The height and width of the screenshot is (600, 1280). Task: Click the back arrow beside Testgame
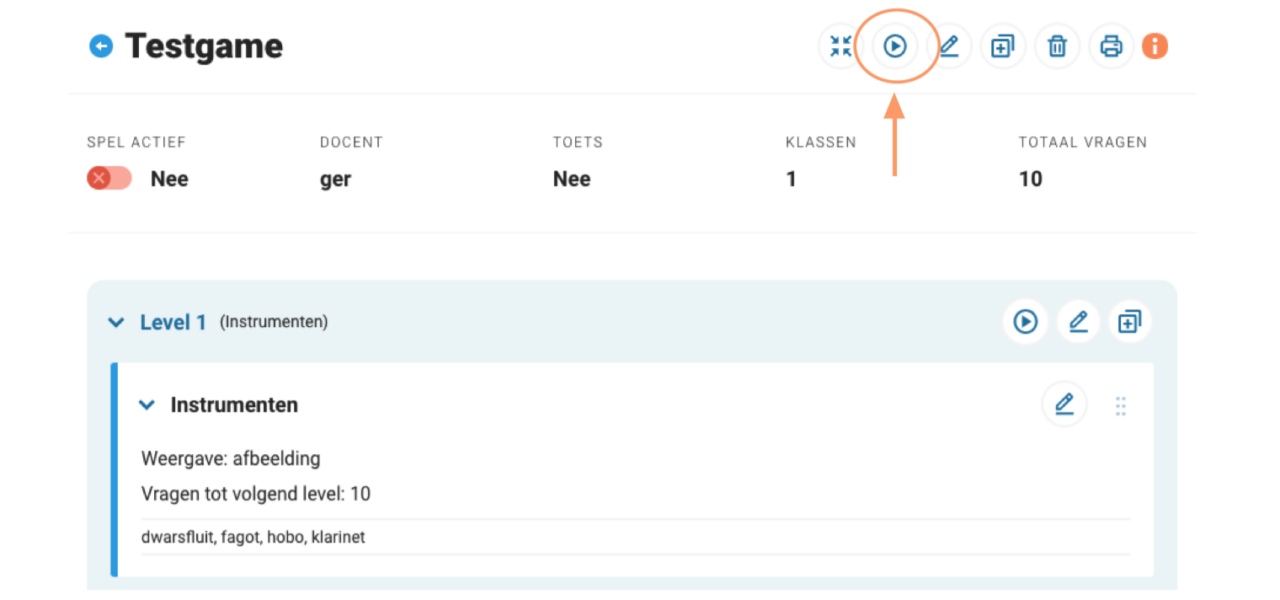pos(101,46)
